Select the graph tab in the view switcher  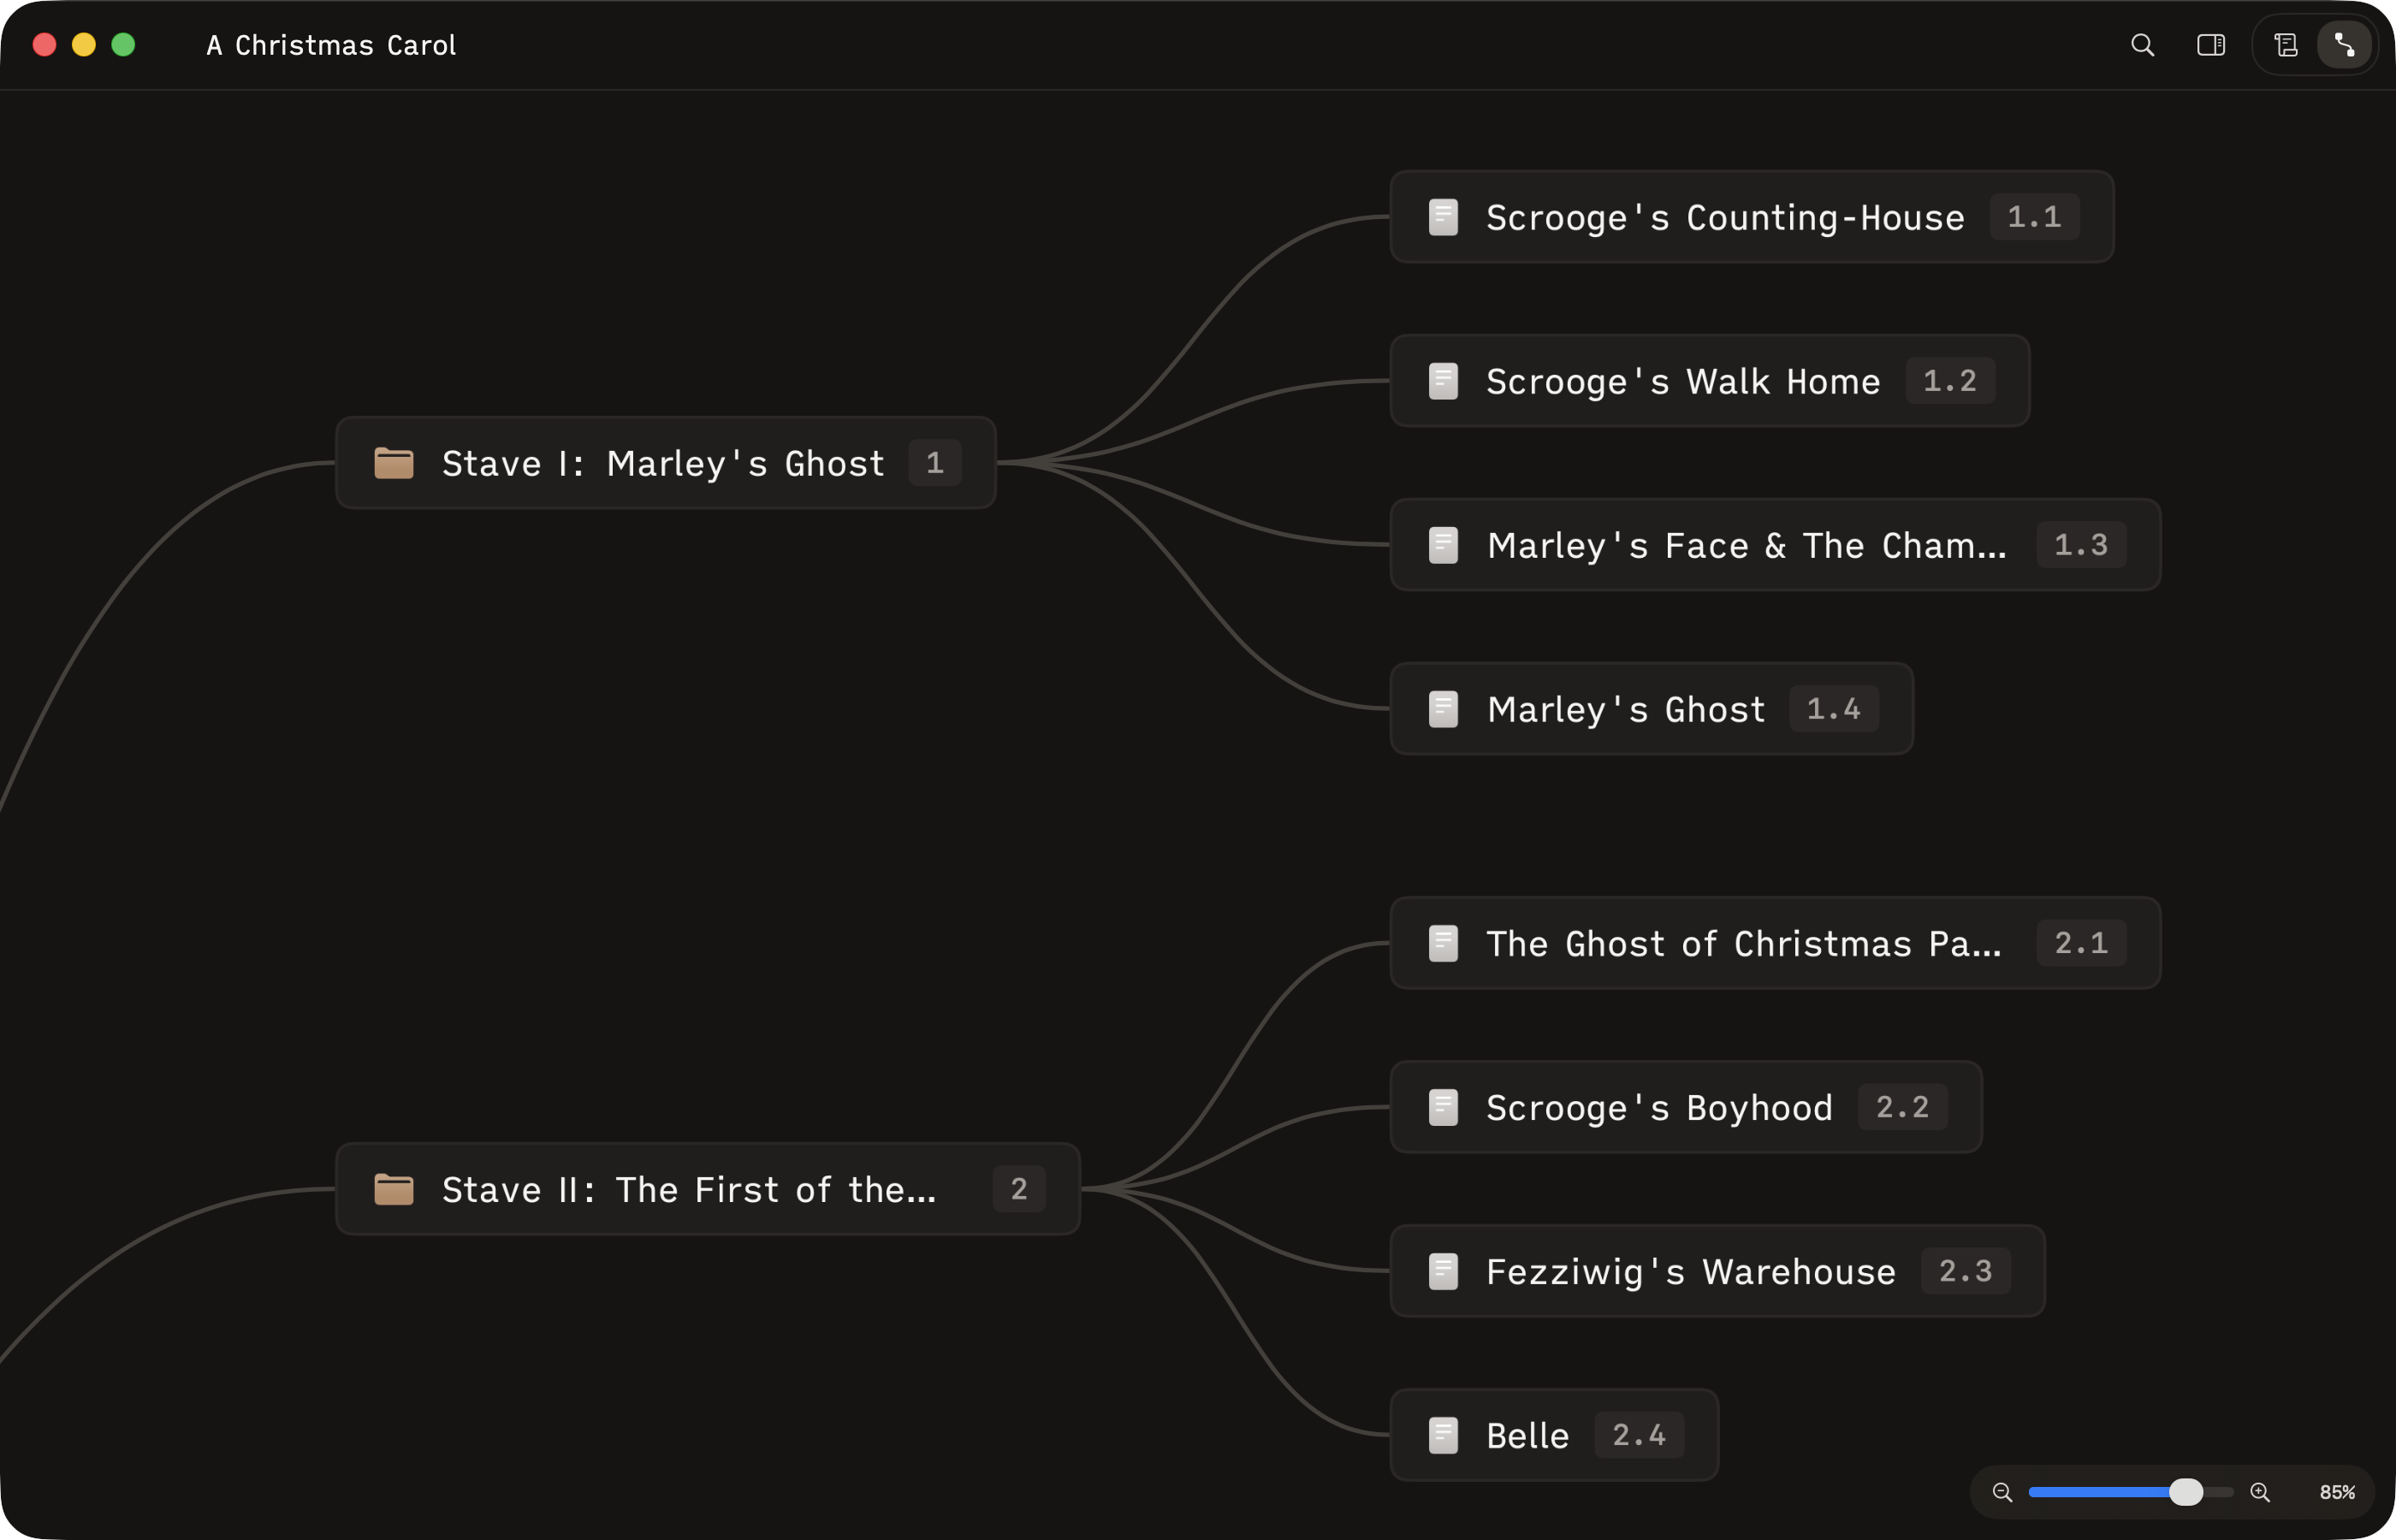click(2346, 45)
